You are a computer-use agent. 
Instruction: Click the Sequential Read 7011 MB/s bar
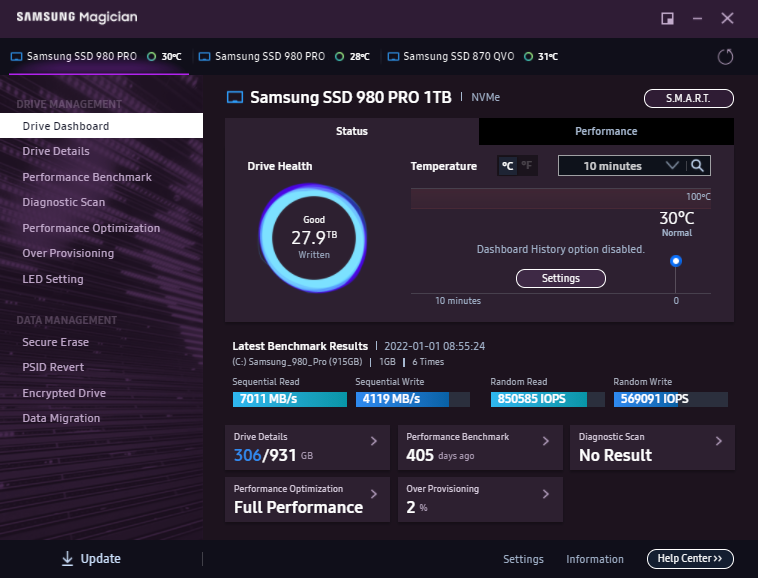[x=290, y=399]
